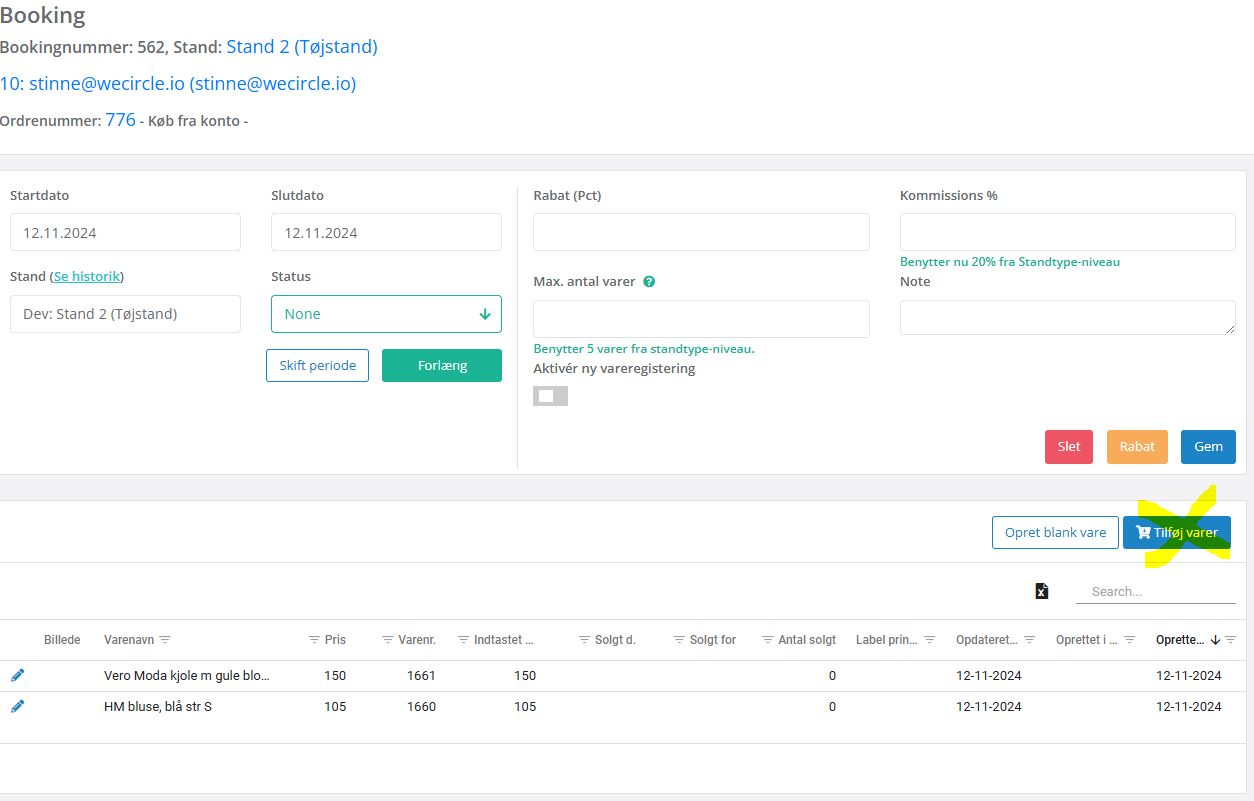This screenshot has width=1254, height=801.
Task: Click the pencil edit icon for Vero Moda kjole
Action: (17, 675)
